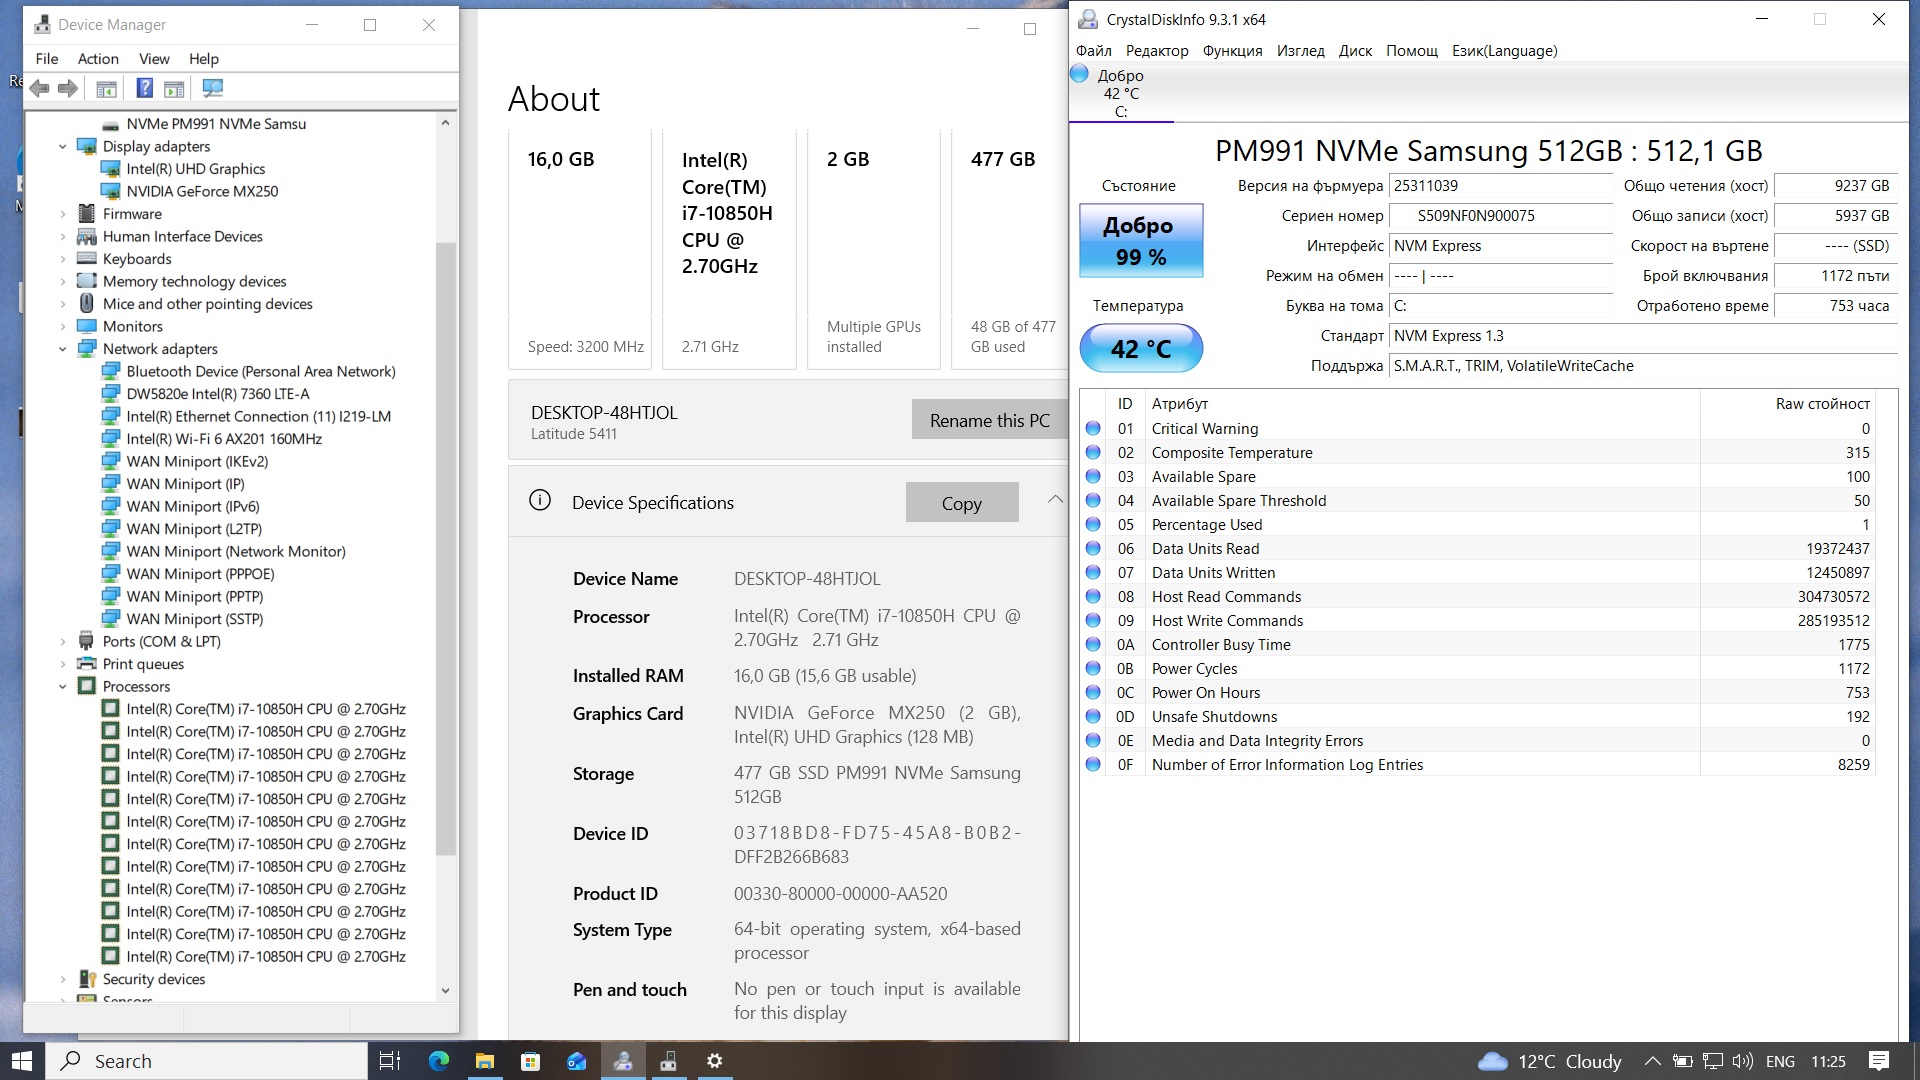Click the 42 °C temperature indicator button
Screen dimensions: 1920x1080
tap(1140, 349)
